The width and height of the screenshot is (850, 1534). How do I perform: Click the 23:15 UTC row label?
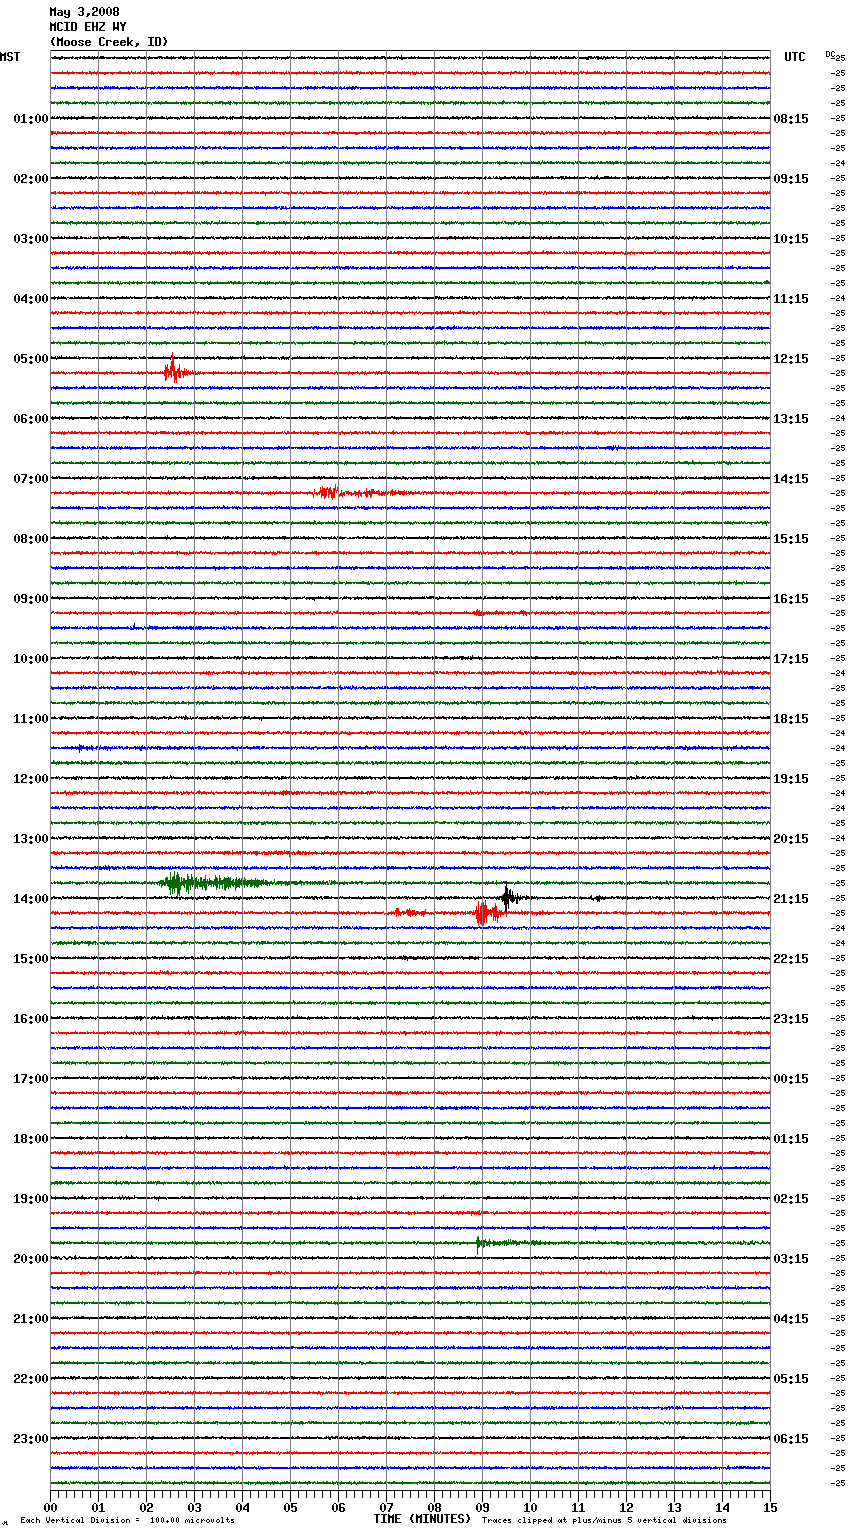click(x=791, y=1019)
